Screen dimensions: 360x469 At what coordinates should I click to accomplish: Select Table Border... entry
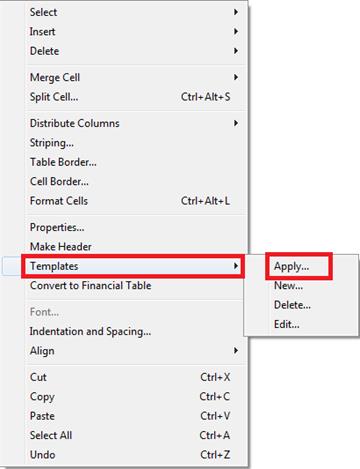(x=133, y=162)
